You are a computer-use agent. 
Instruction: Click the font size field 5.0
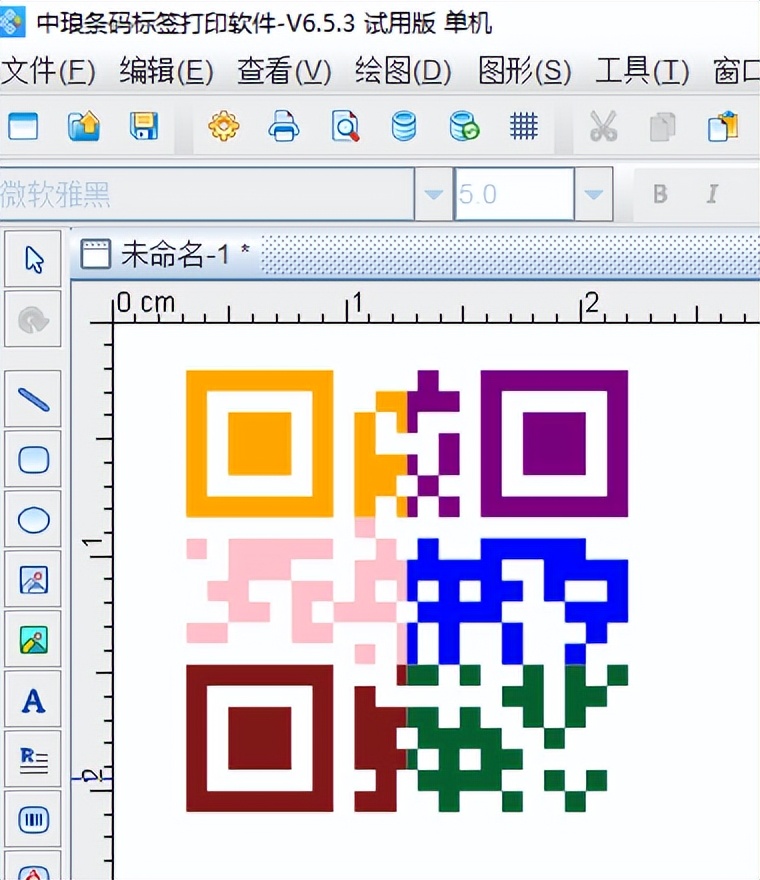pyautogui.click(x=514, y=194)
